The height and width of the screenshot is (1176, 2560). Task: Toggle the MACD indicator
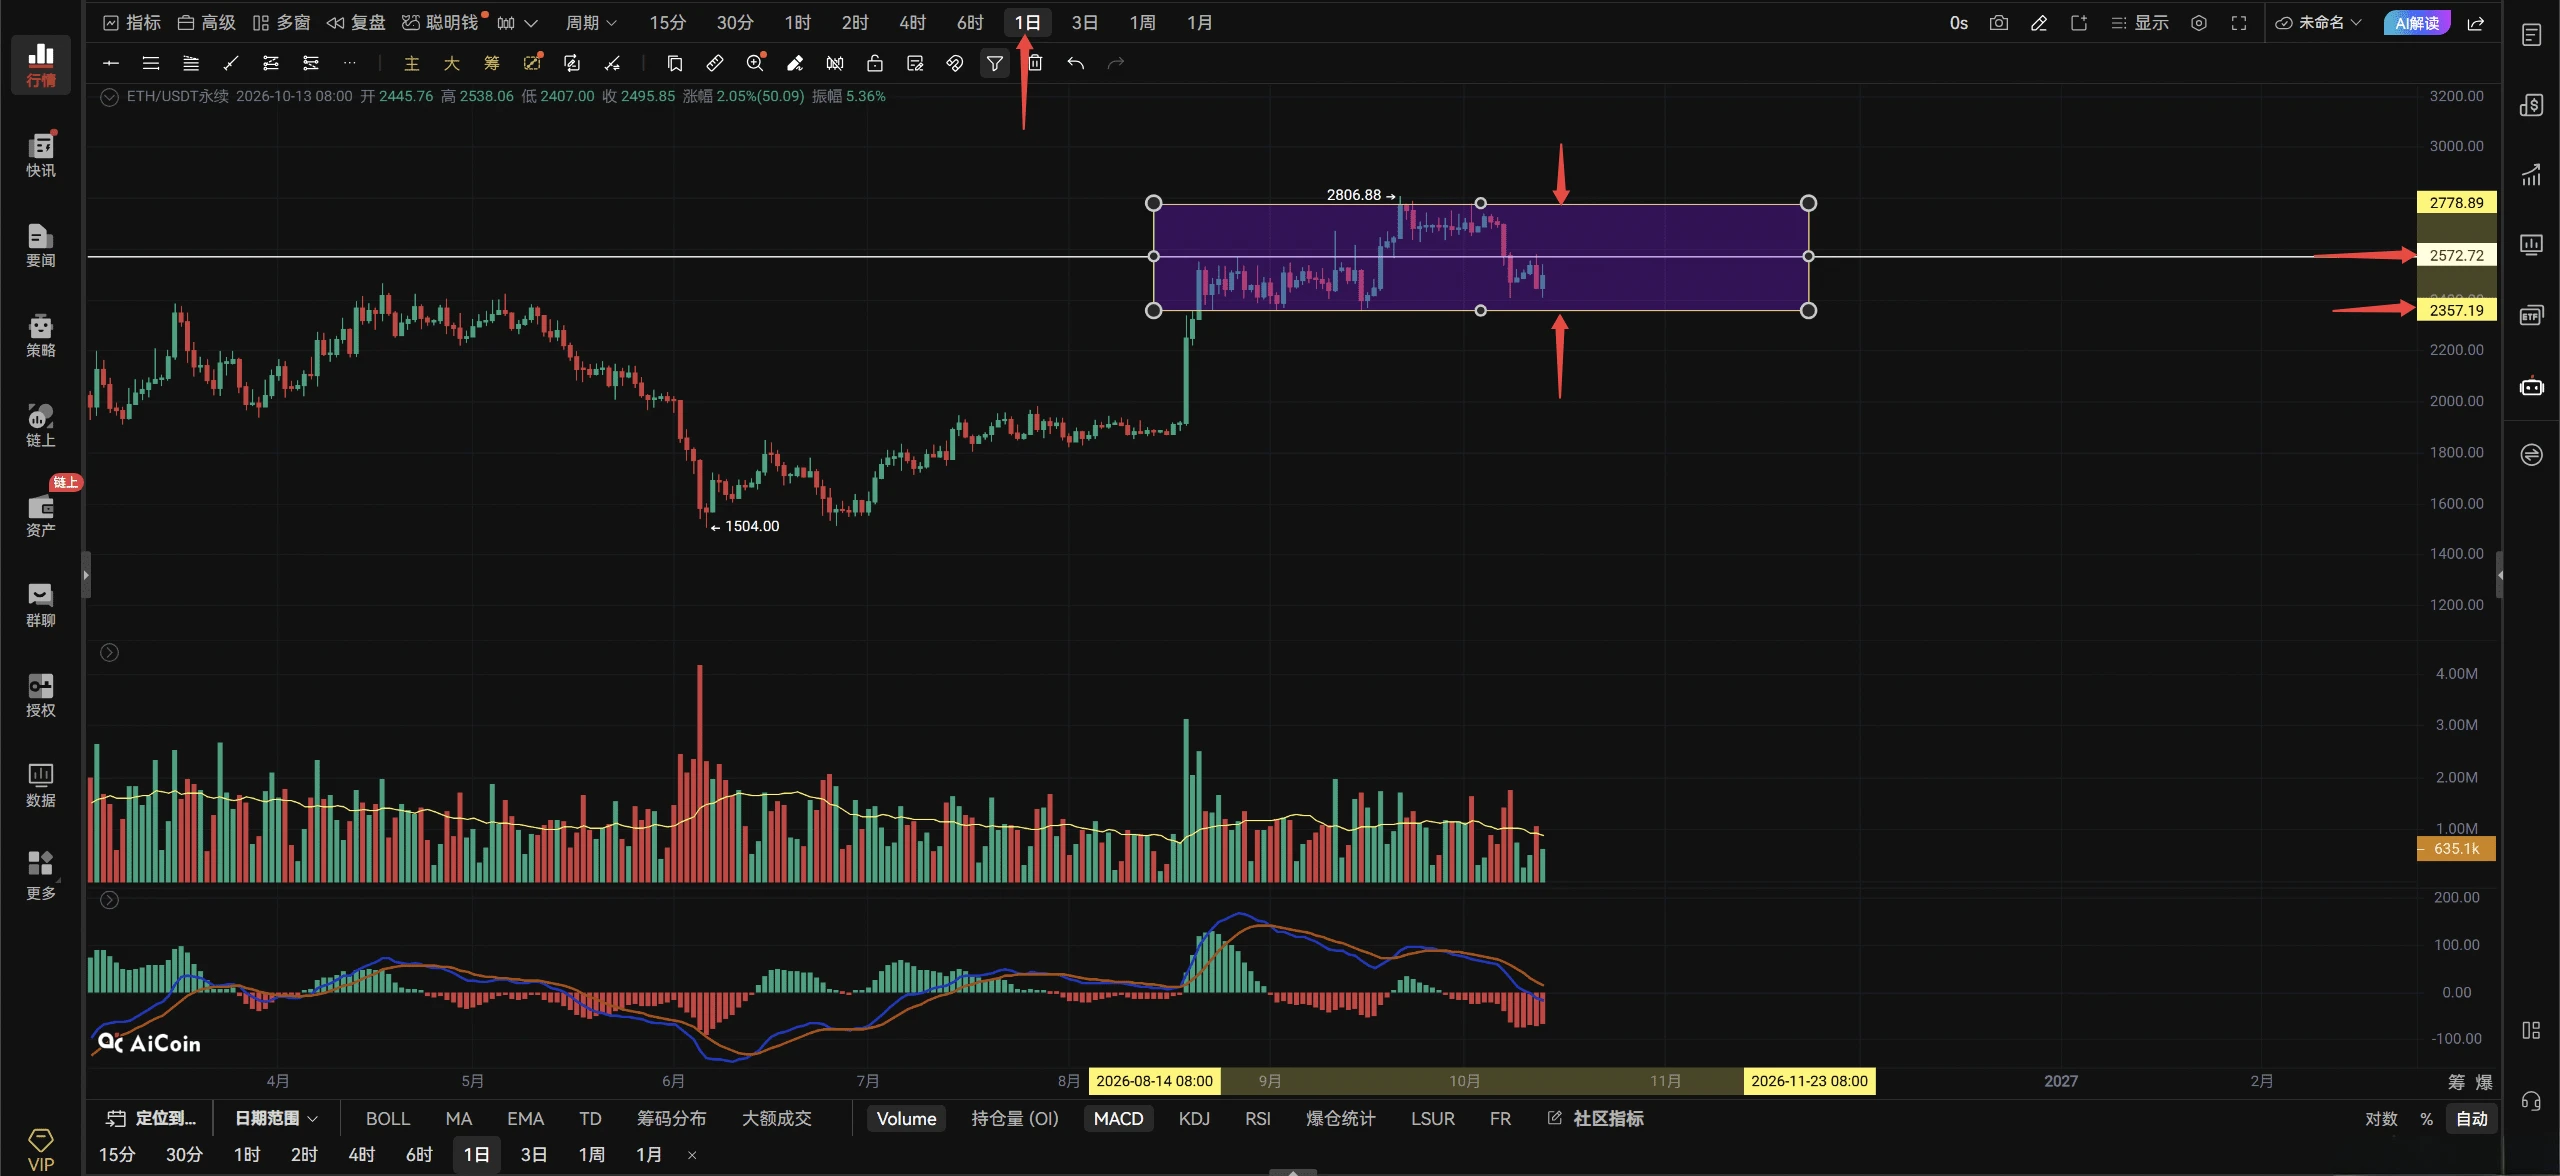1118,1118
